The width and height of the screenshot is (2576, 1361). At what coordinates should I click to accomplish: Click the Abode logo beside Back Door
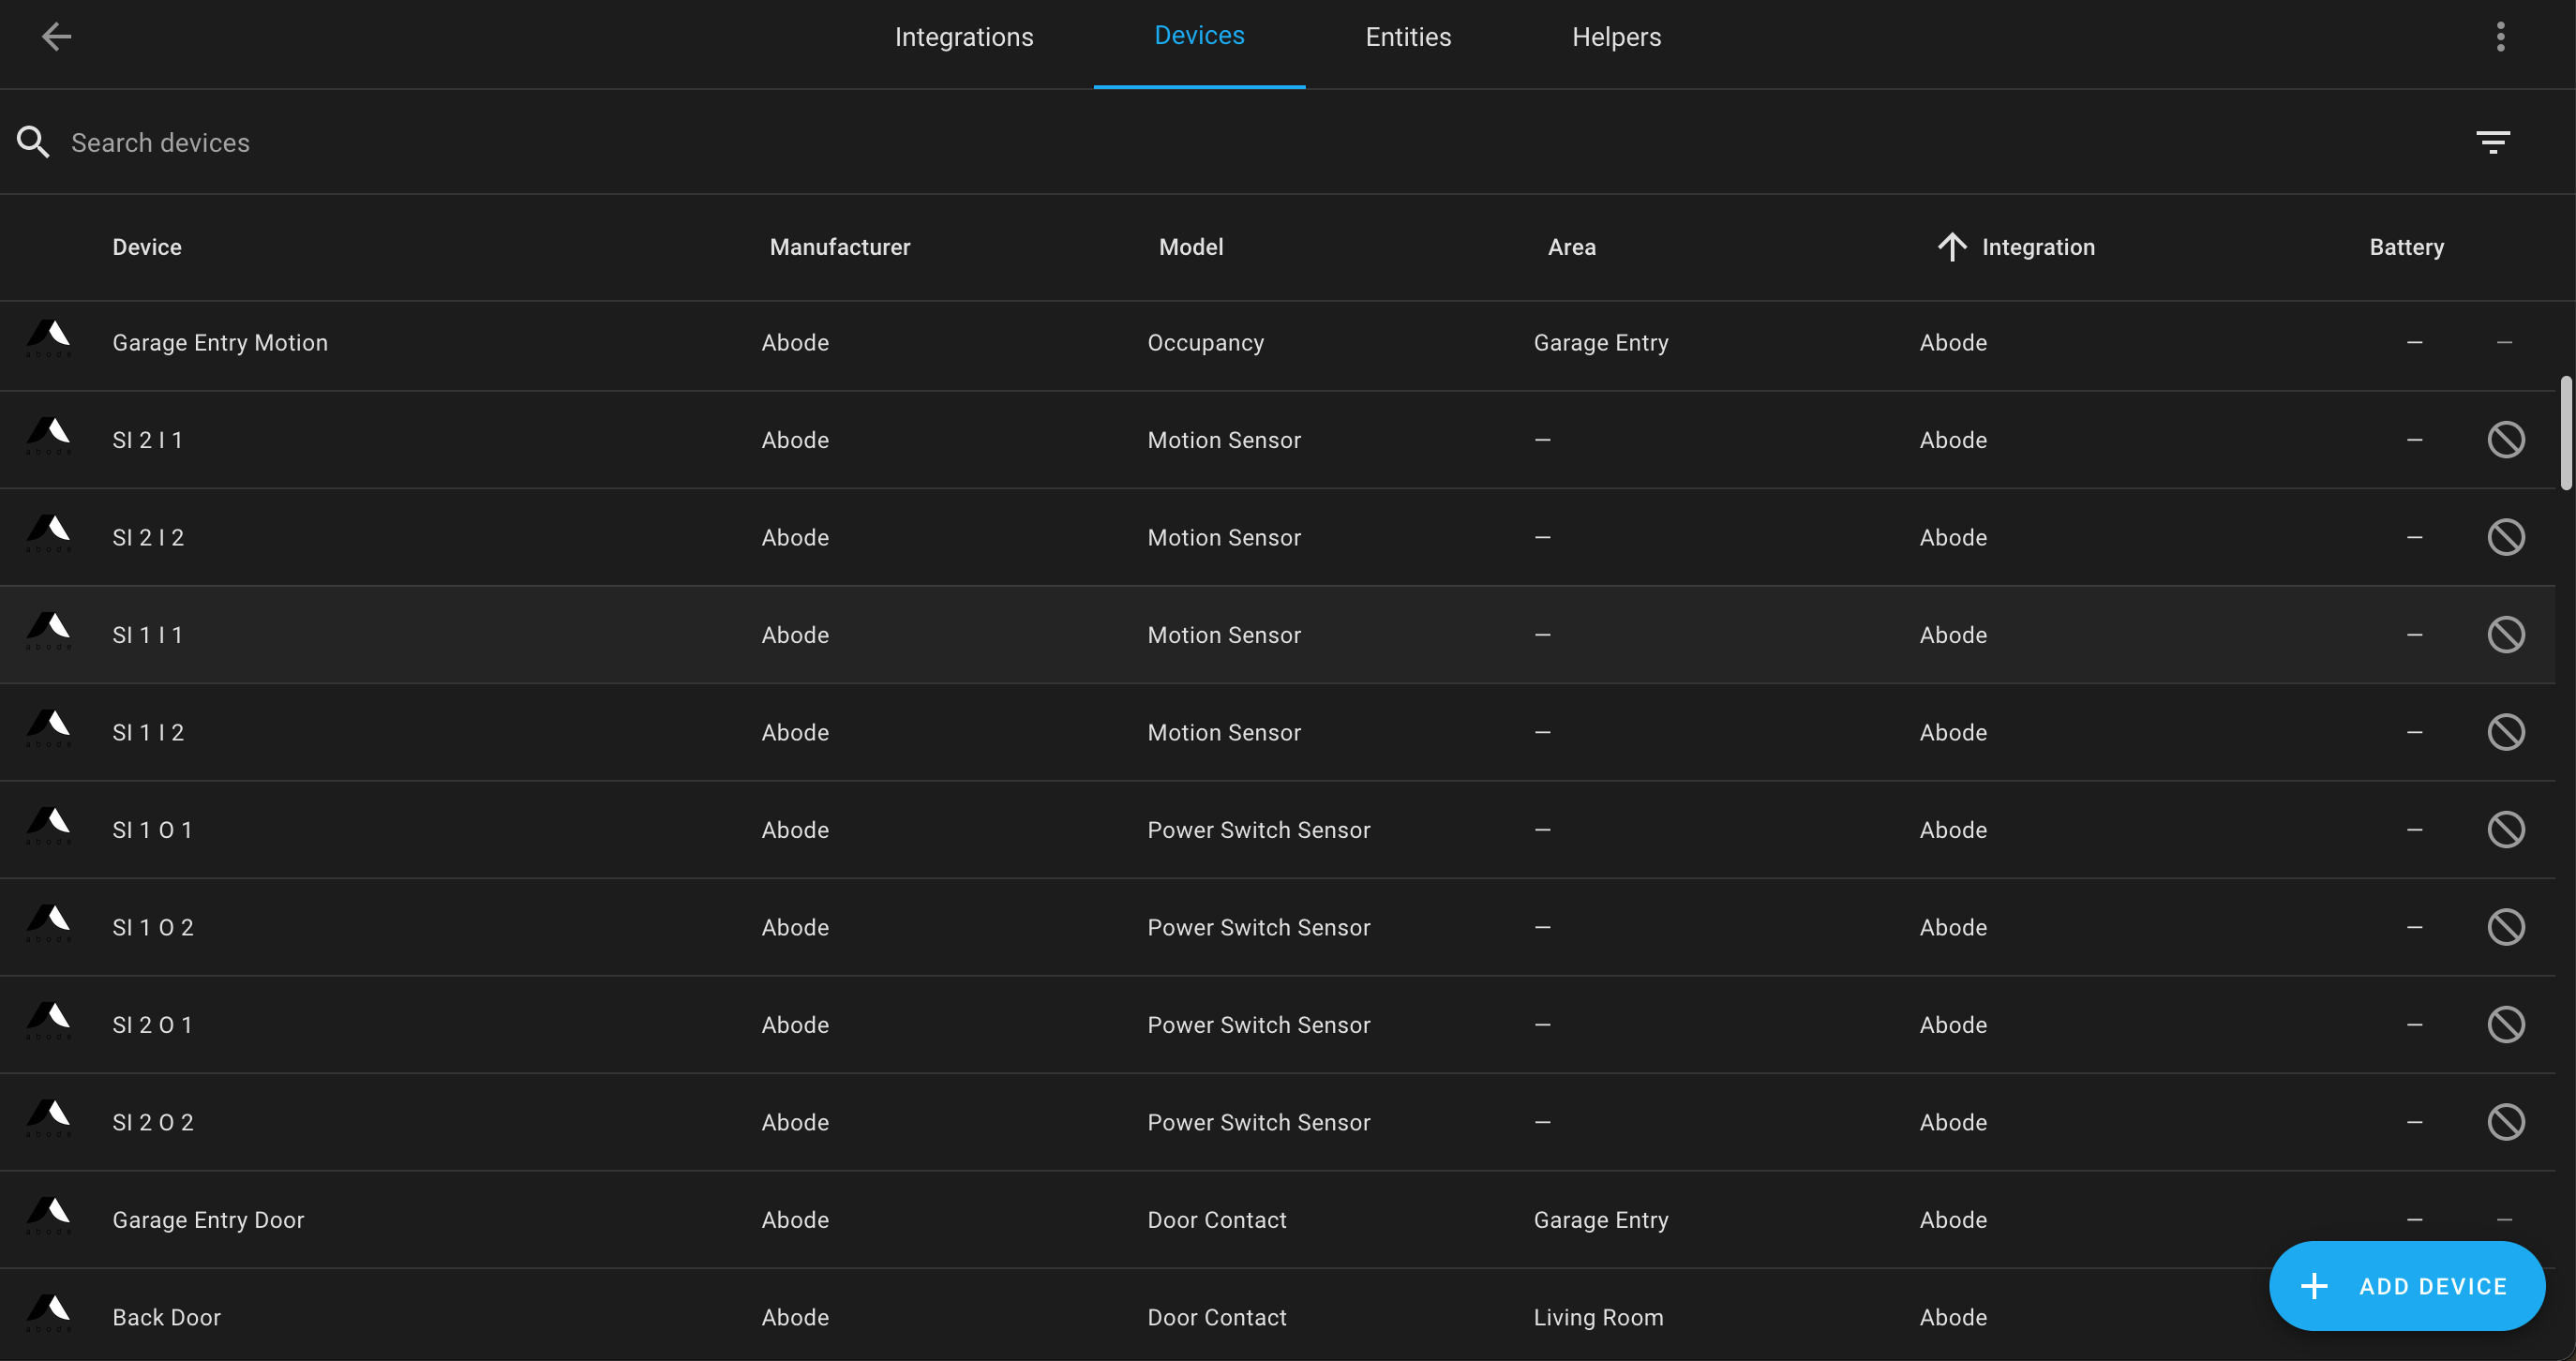click(x=47, y=1317)
